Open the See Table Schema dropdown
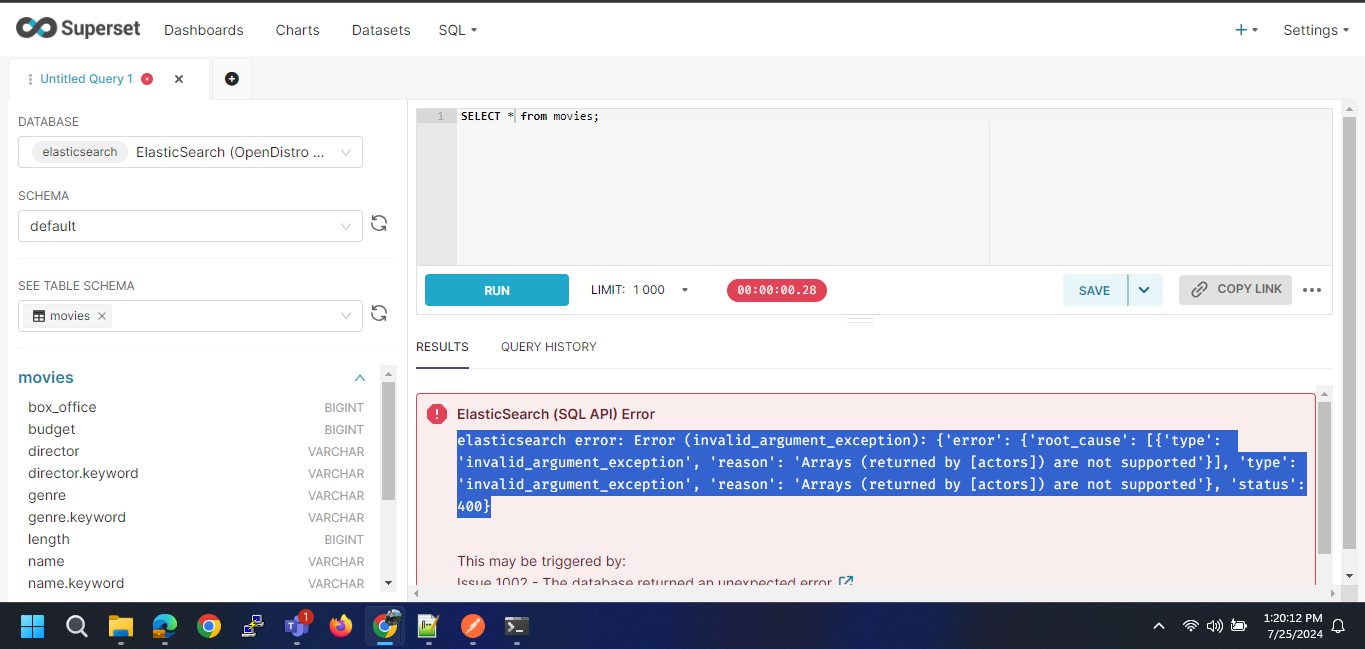 [x=190, y=316]
